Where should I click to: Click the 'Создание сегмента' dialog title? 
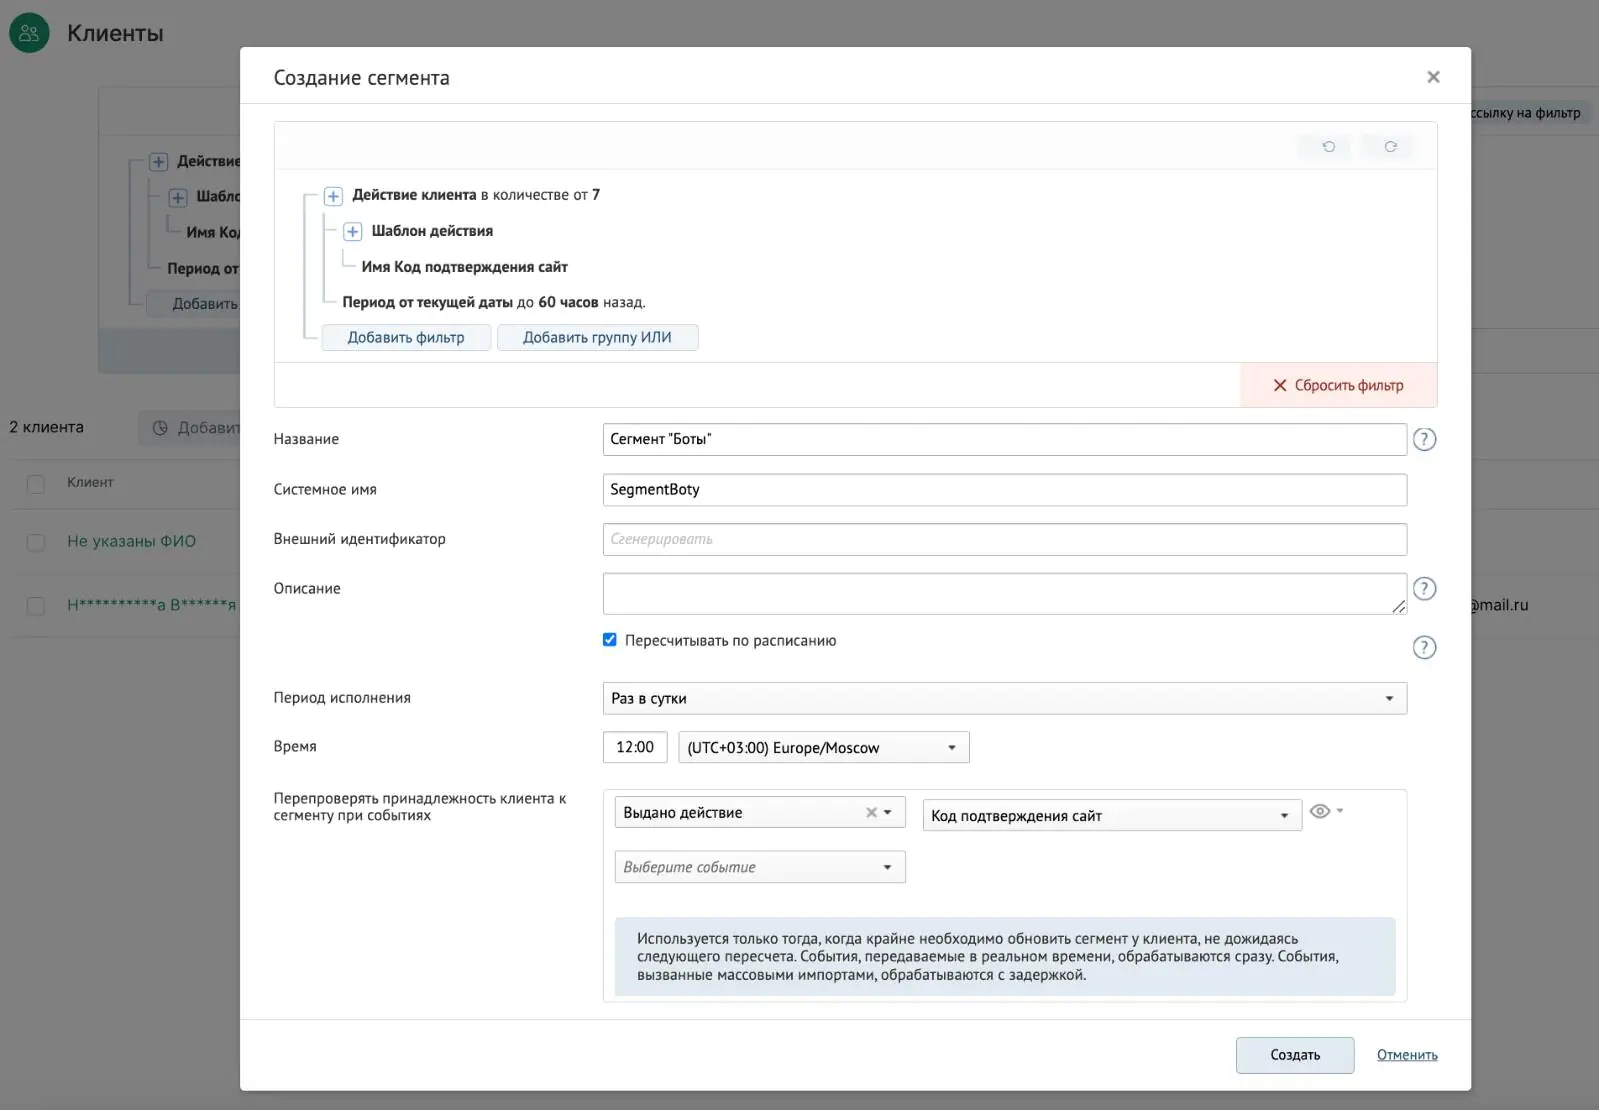point(361,78)
